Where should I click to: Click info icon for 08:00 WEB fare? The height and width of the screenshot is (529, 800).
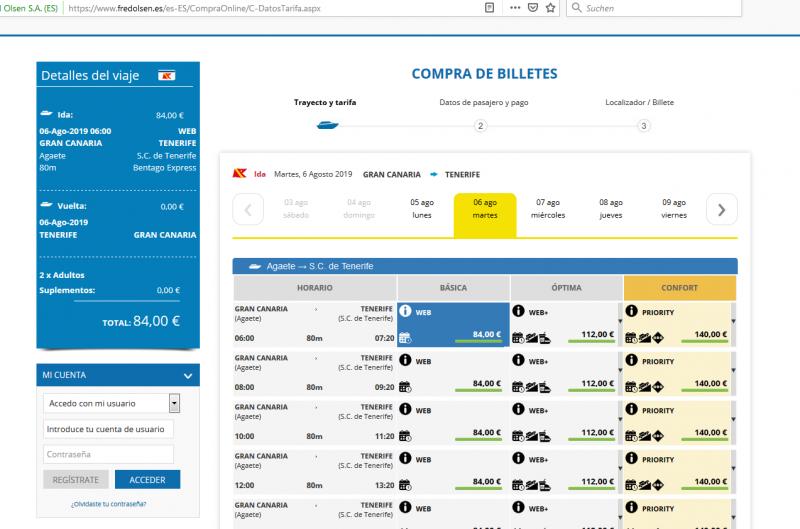pos(405,360)
